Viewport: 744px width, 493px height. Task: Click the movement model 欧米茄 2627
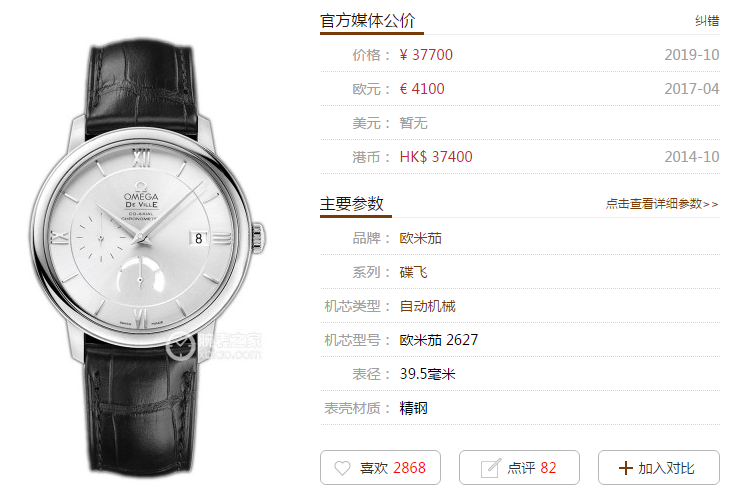(x=439, y=340)
